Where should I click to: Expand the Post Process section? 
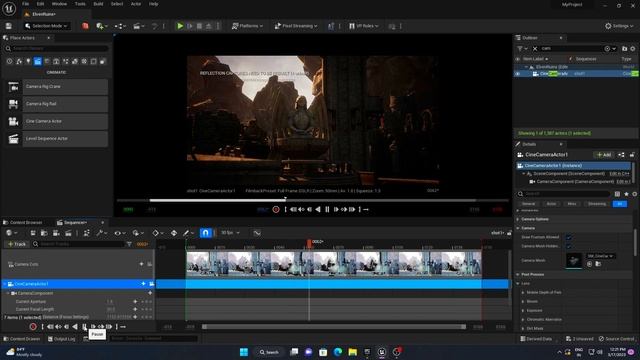pos(518,274)
